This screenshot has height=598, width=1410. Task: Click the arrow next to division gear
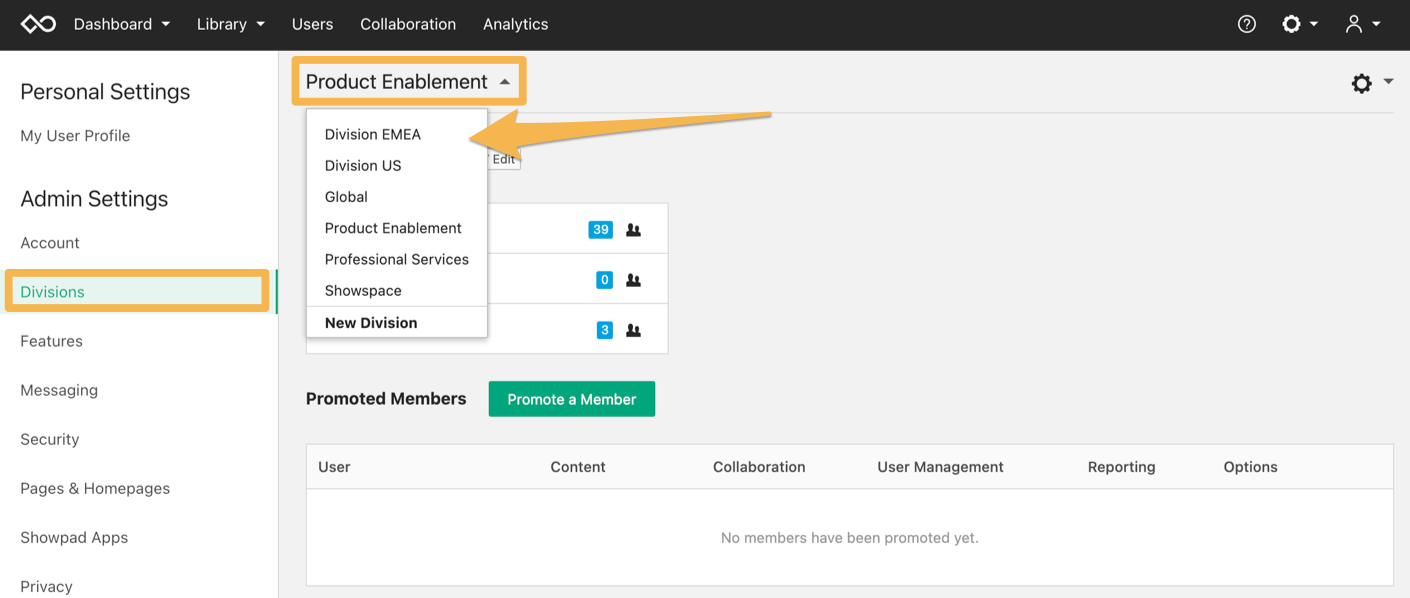click(x=1389, y=82)
